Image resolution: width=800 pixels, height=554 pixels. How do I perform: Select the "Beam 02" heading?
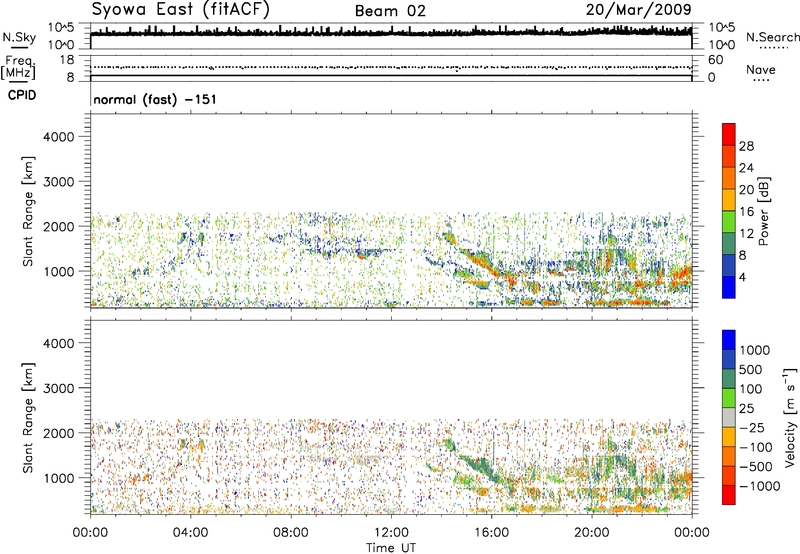(x=390, y=11)
